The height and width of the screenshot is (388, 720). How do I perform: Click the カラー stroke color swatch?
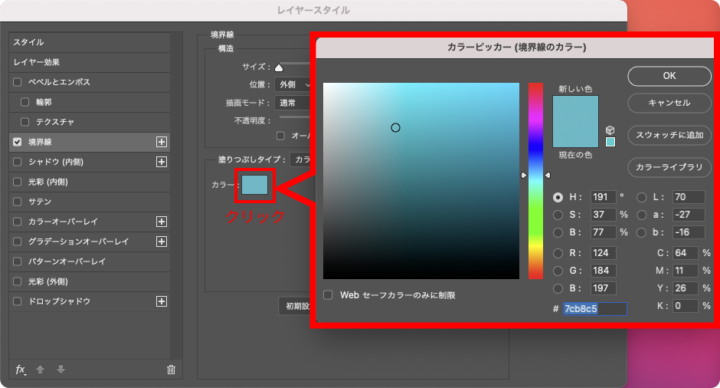pyautogui.click(x=255, y=185)
